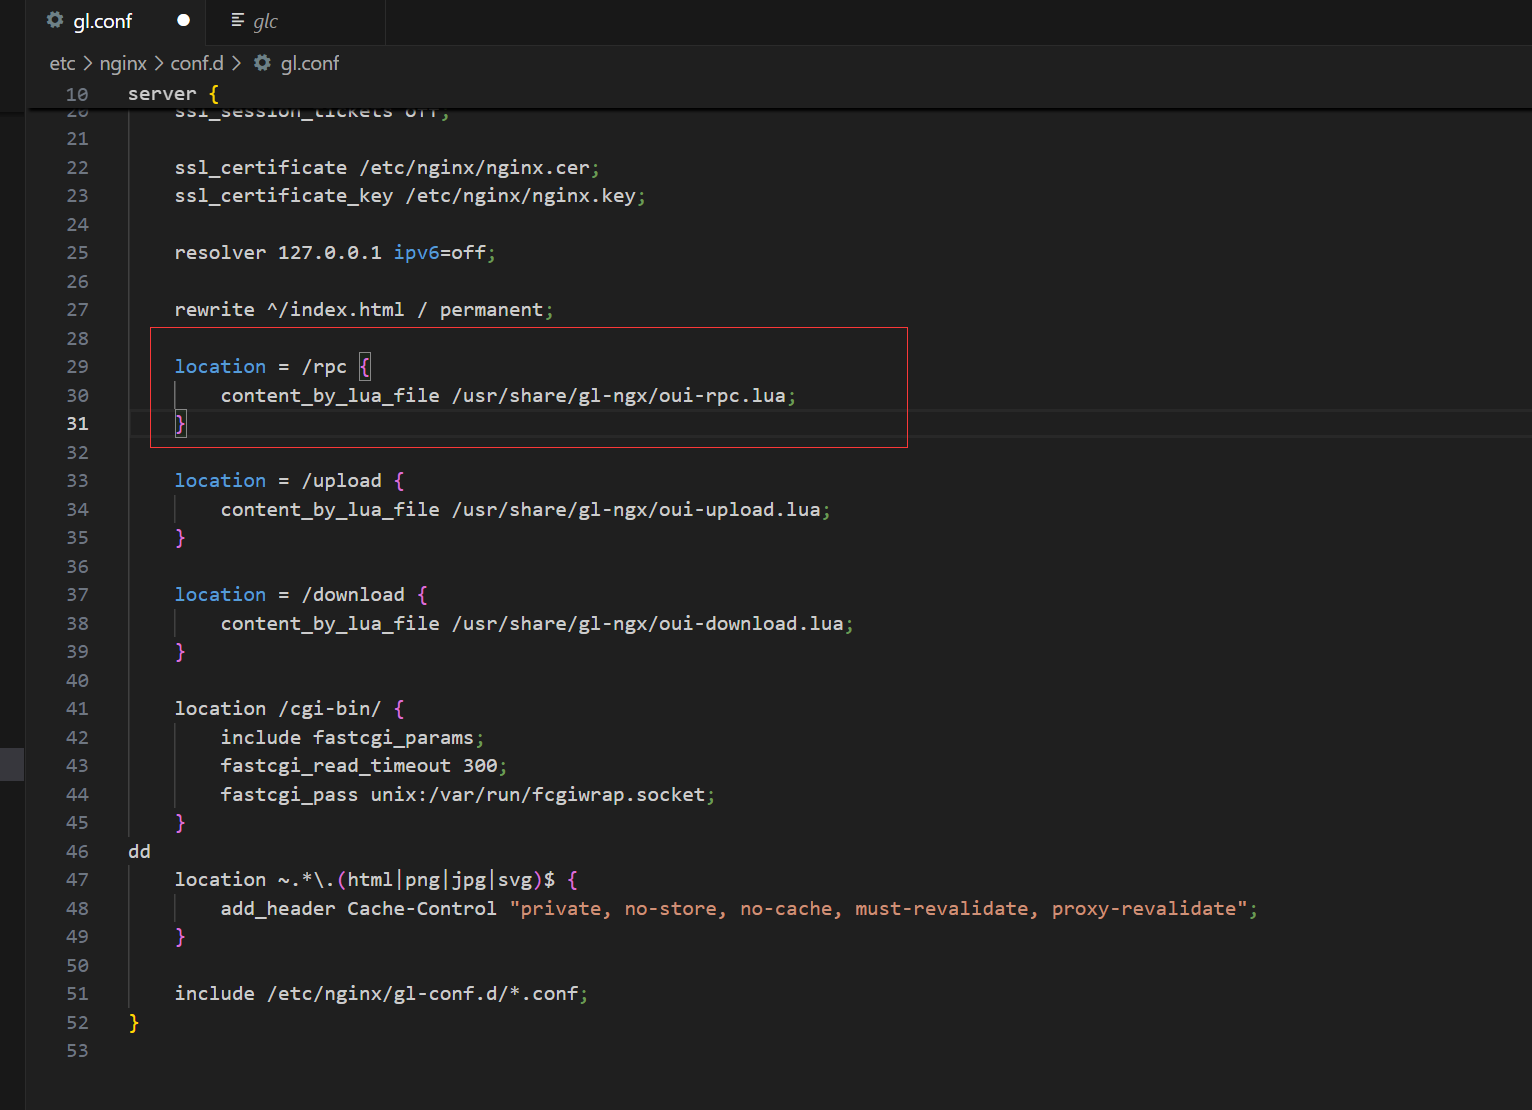Click the rewrite ^/index.html line
Viewport: 1532px width, 1110px height.
click(x=364, y=310)
